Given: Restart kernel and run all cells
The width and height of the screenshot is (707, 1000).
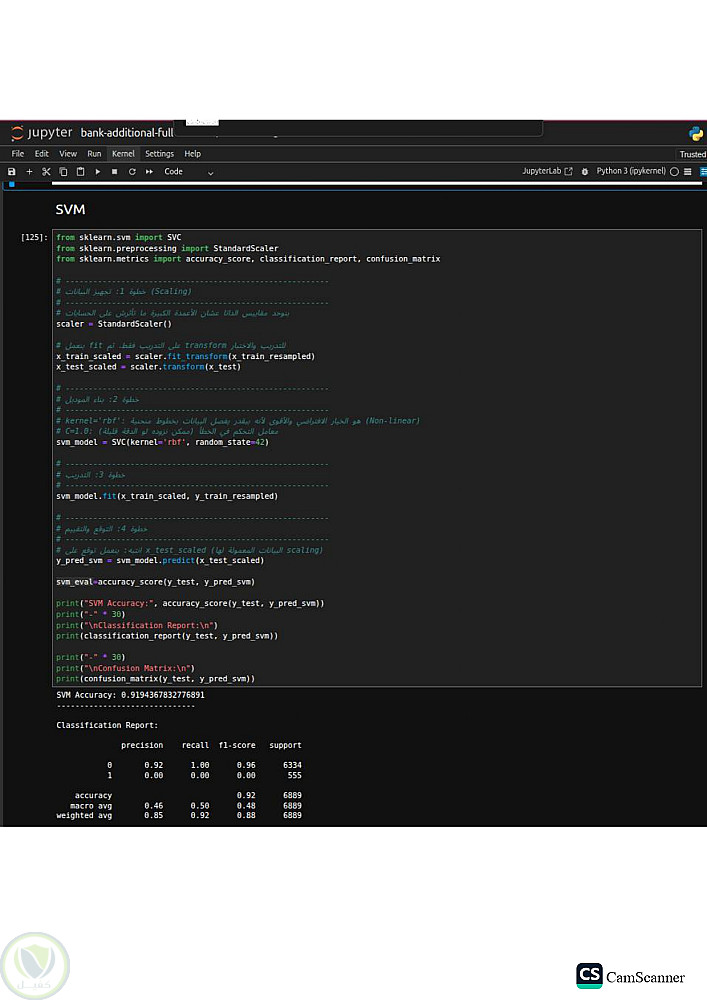Looking at the screenshot, I should point(149,172).
